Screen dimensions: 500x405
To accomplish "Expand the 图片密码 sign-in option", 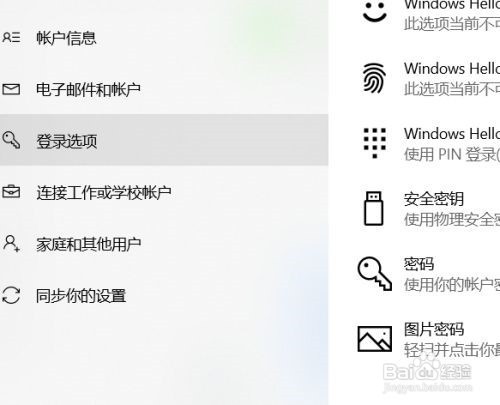I will coord(429,339).
